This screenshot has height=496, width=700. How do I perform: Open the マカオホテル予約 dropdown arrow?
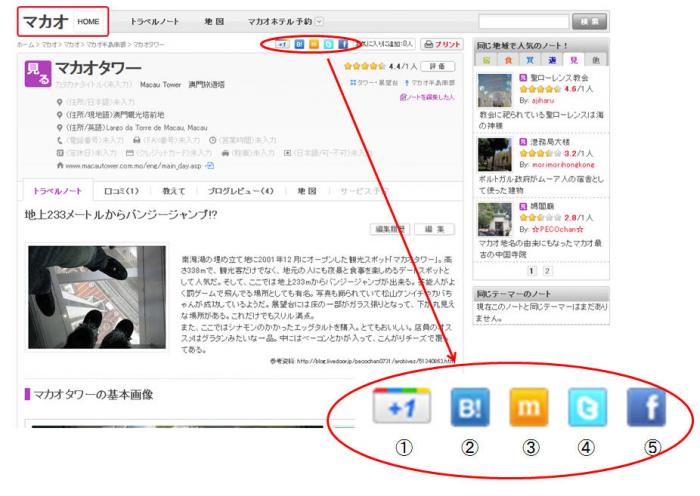(x=319, y=21)
